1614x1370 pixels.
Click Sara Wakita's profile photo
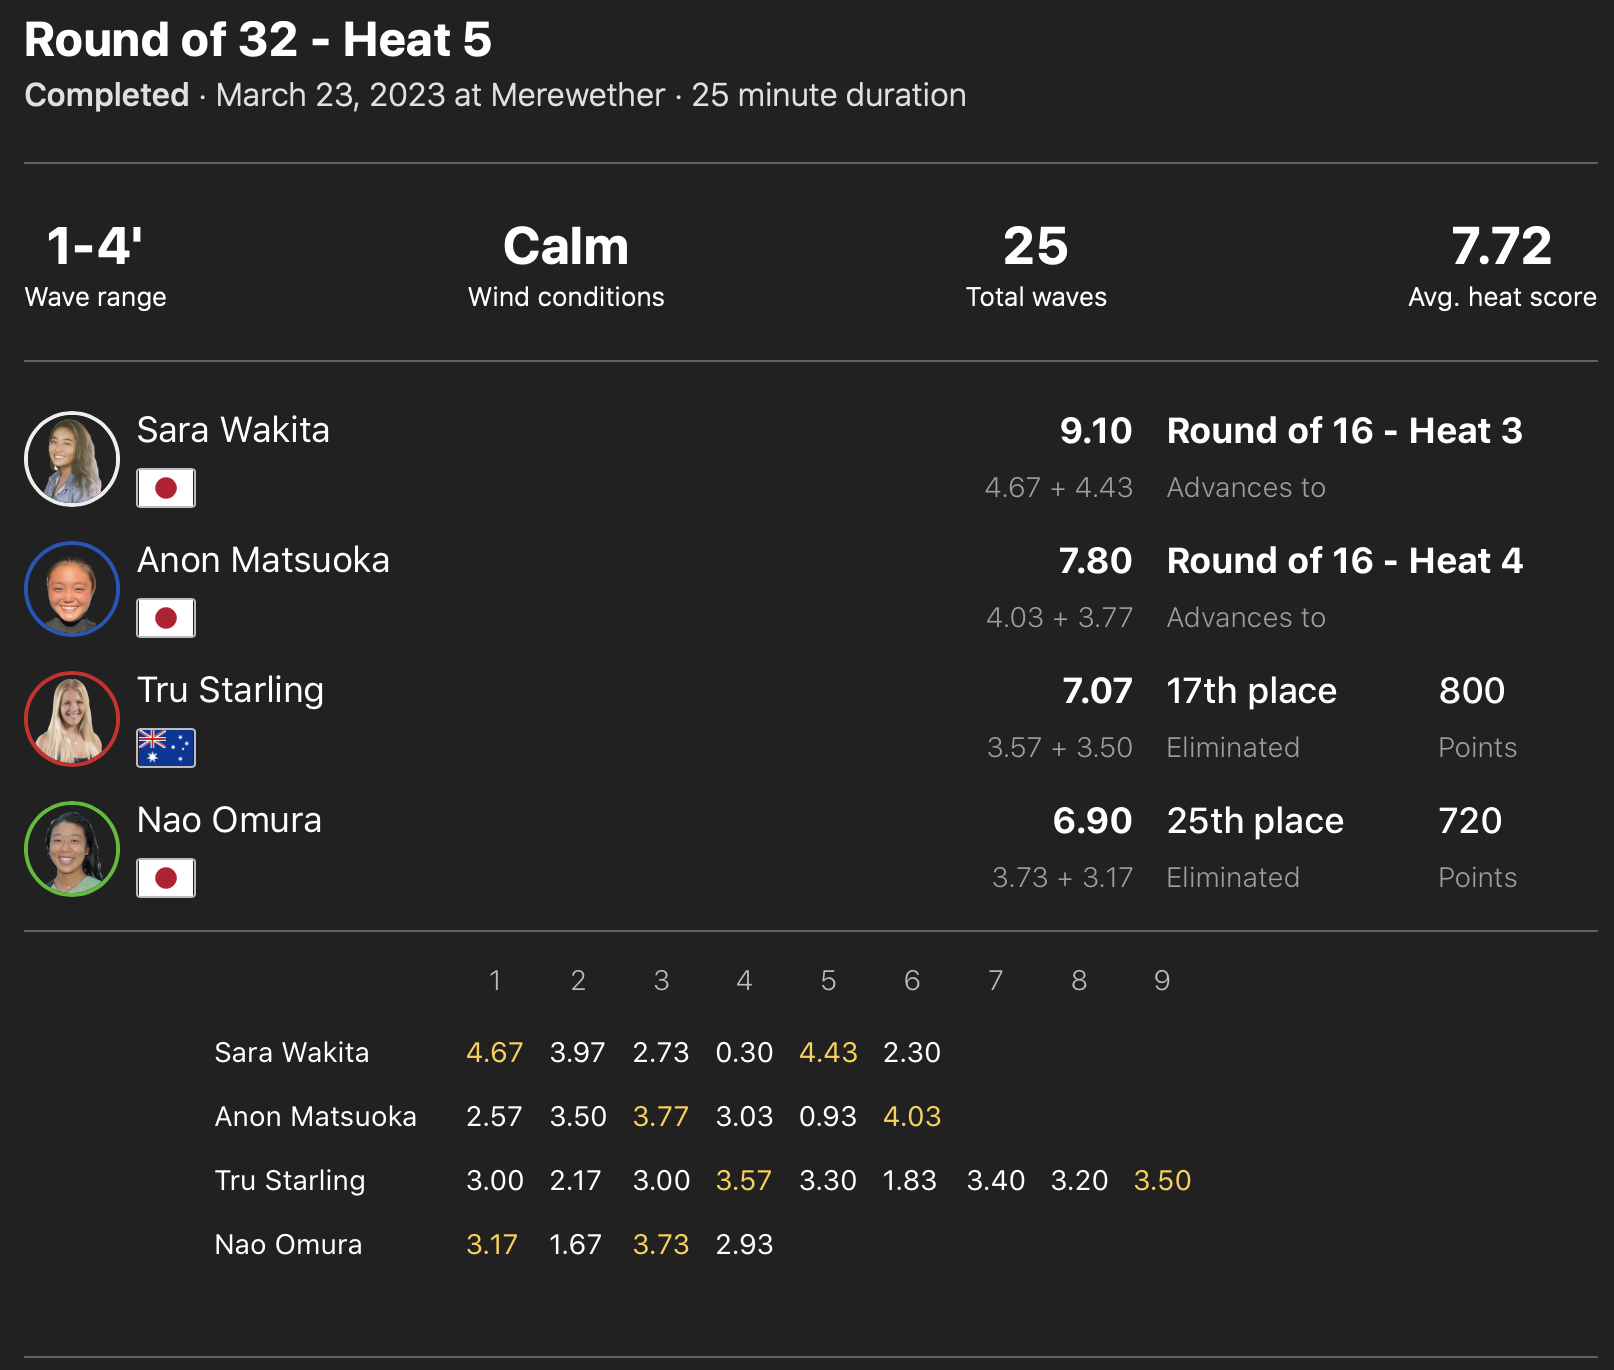(72, 459)
